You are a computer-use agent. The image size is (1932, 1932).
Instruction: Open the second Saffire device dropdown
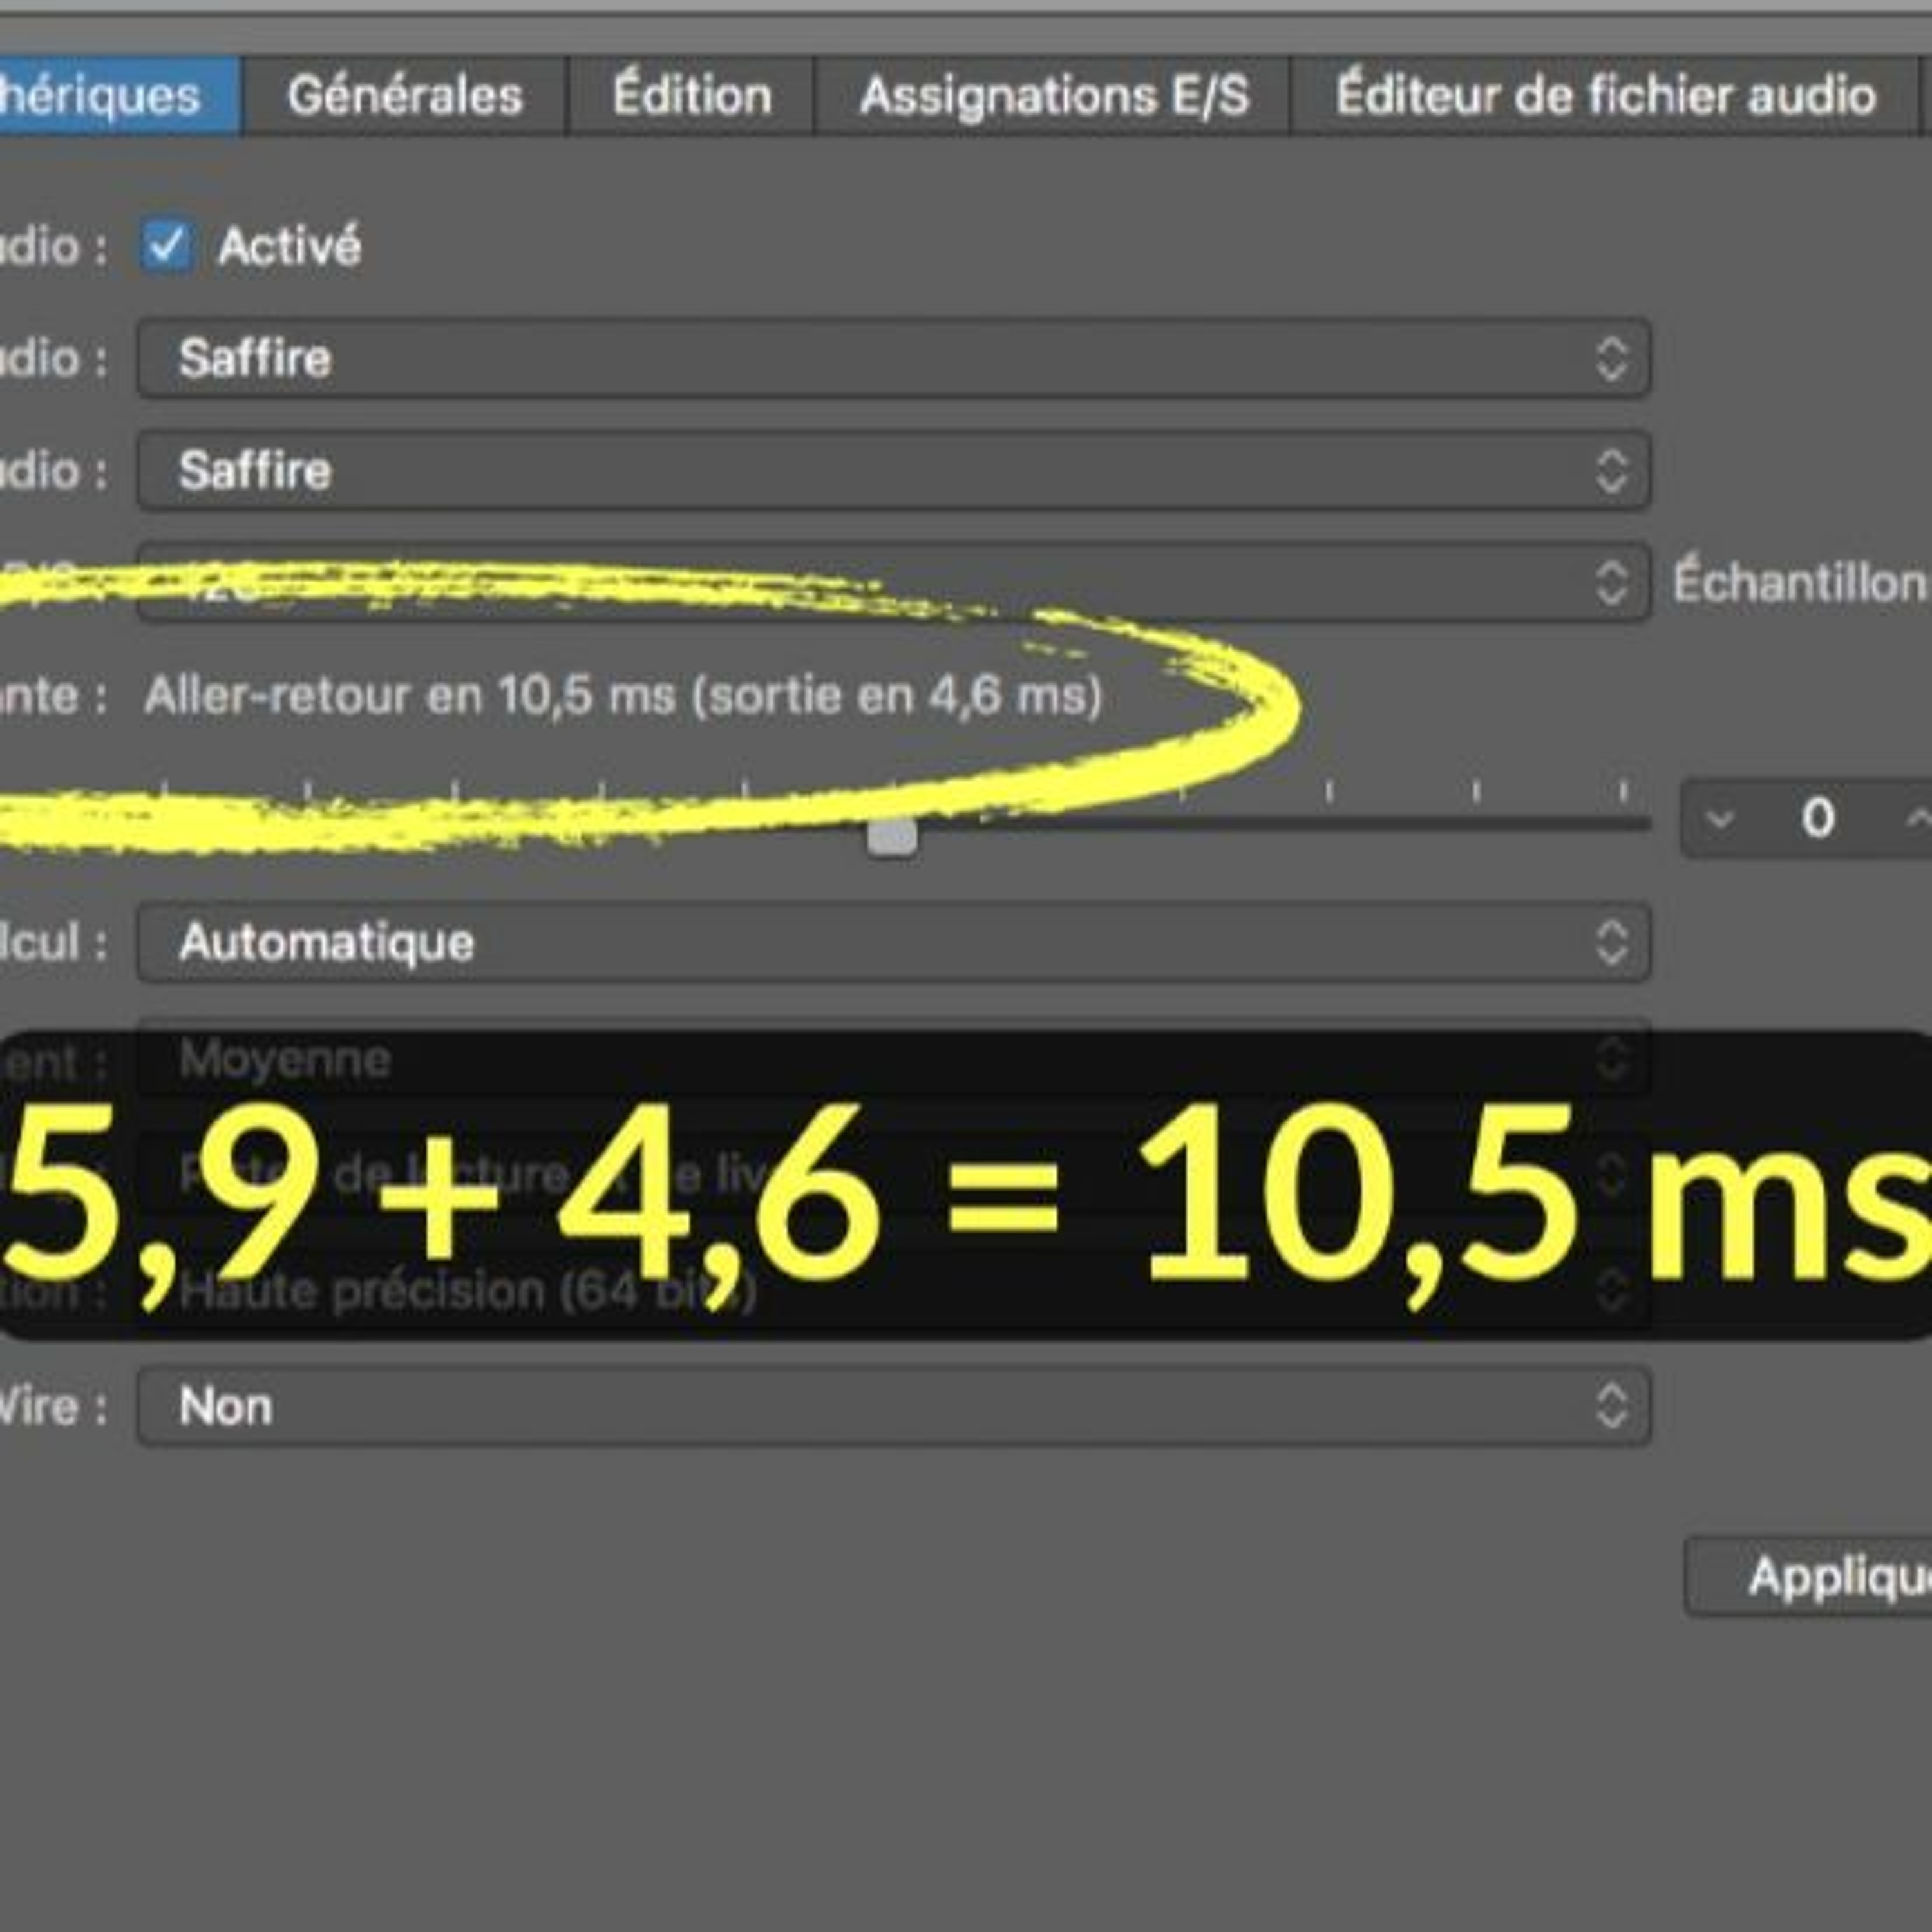click(893, 470)
